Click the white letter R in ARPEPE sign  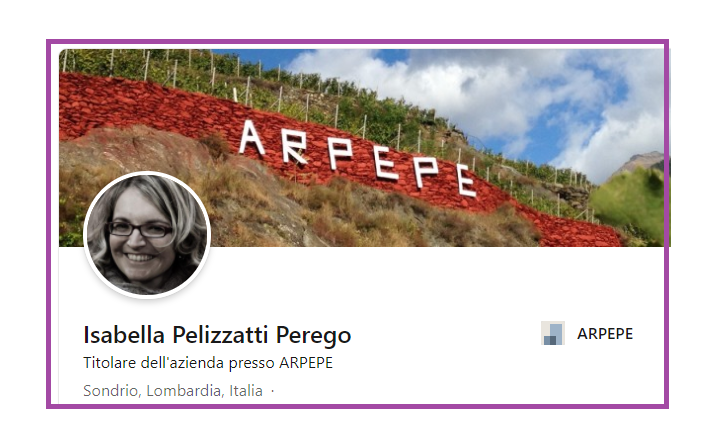coord(294,147)
